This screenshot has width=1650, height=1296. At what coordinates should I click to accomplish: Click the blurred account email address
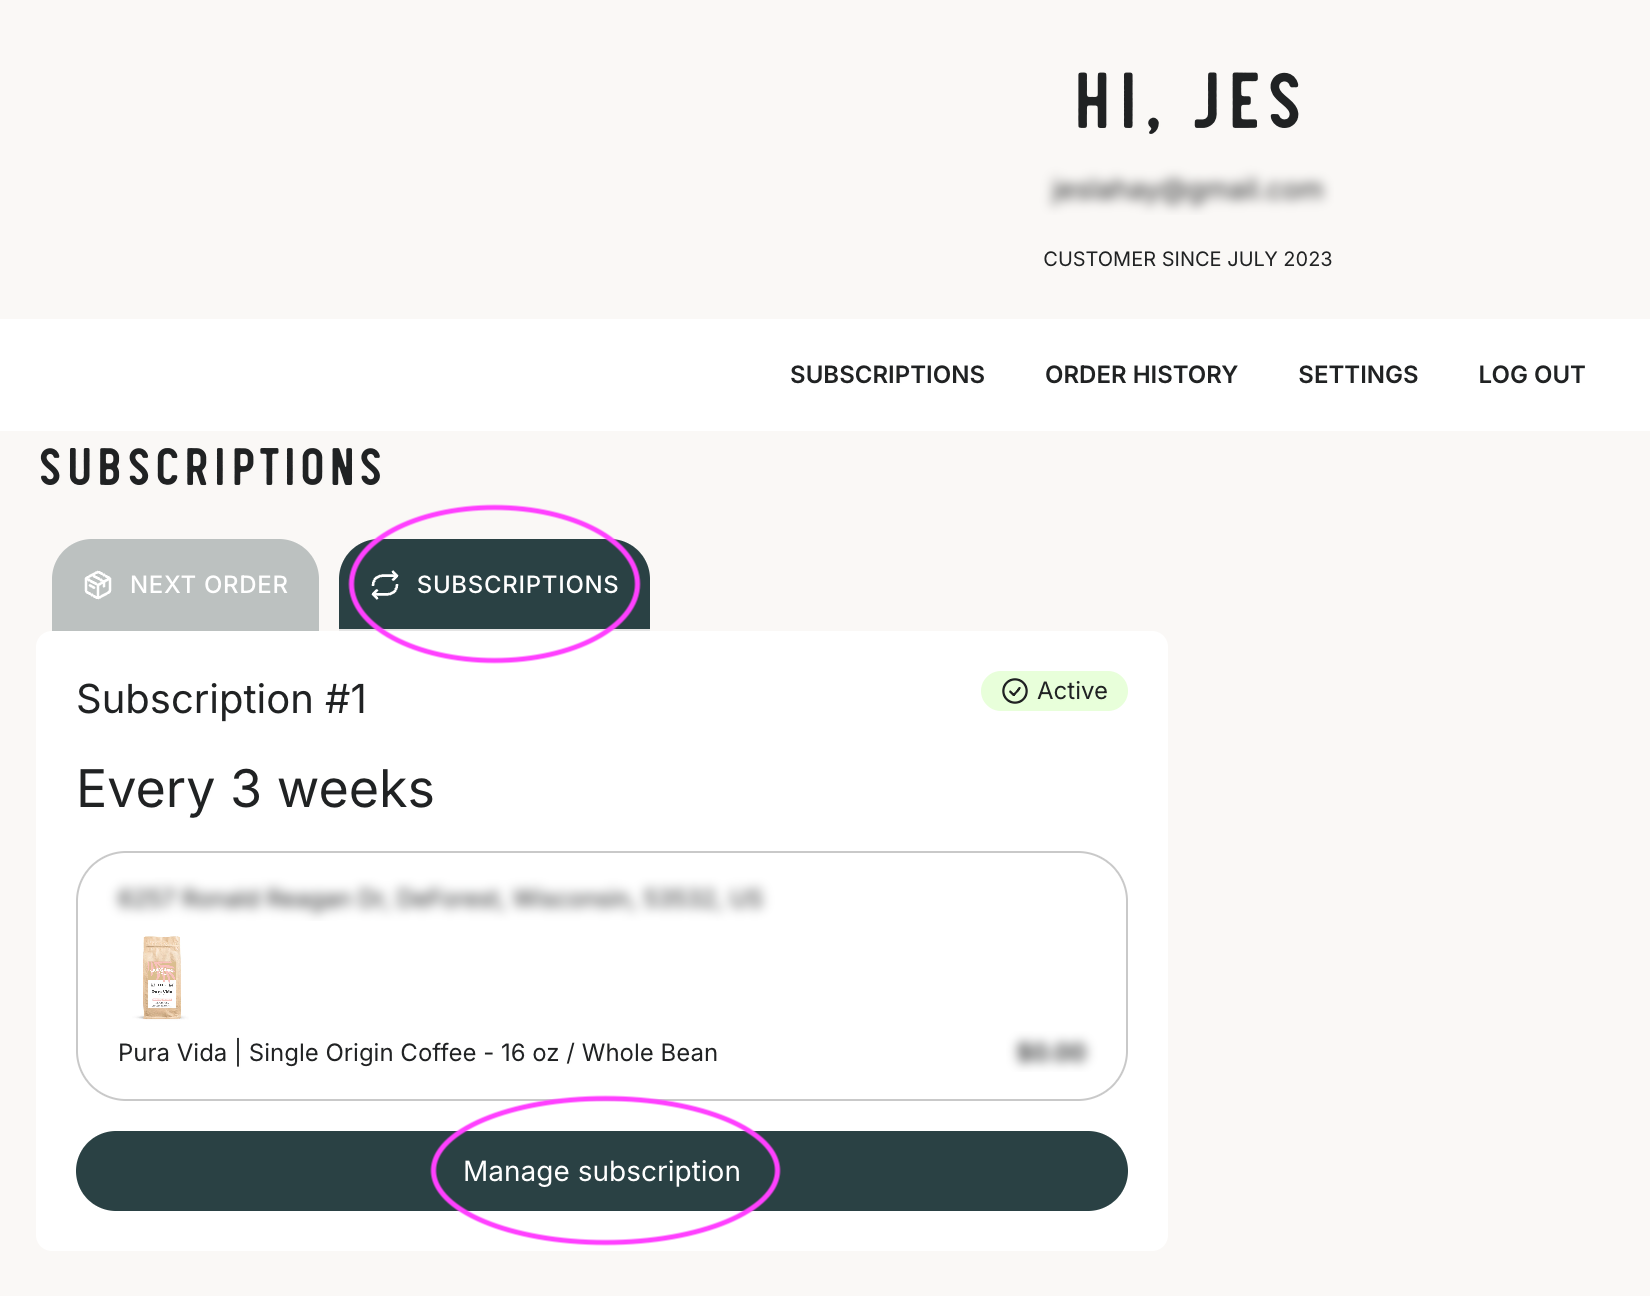point(1187,189)
